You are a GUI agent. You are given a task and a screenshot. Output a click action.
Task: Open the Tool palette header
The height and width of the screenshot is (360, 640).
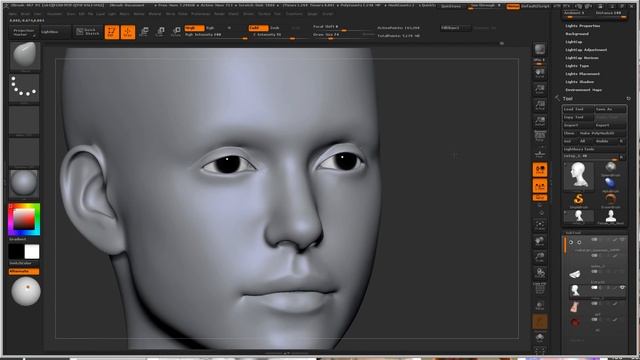point(568,99)
